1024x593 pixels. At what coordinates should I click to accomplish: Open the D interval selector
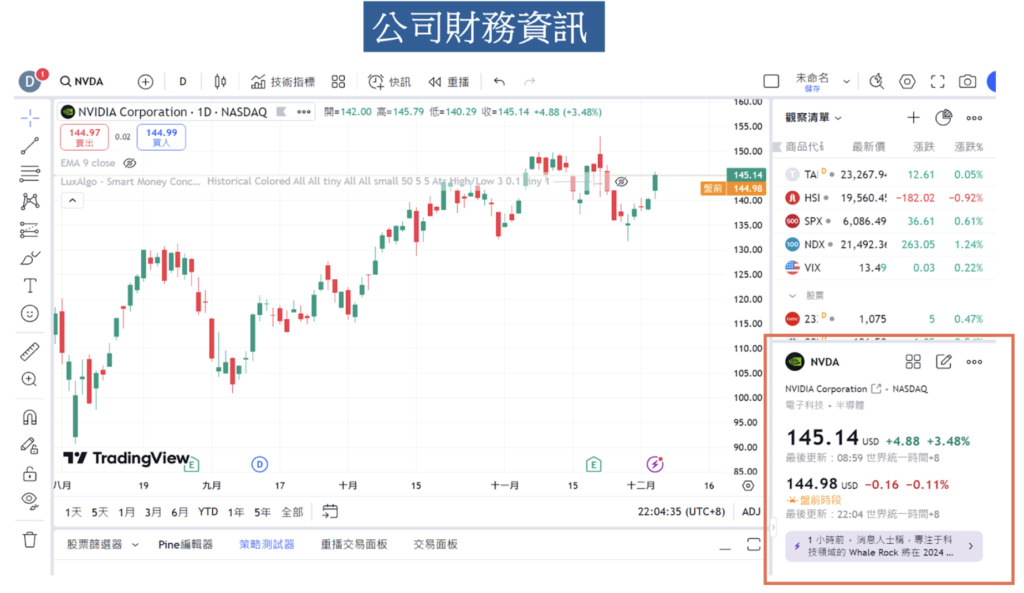click(183, 82)
